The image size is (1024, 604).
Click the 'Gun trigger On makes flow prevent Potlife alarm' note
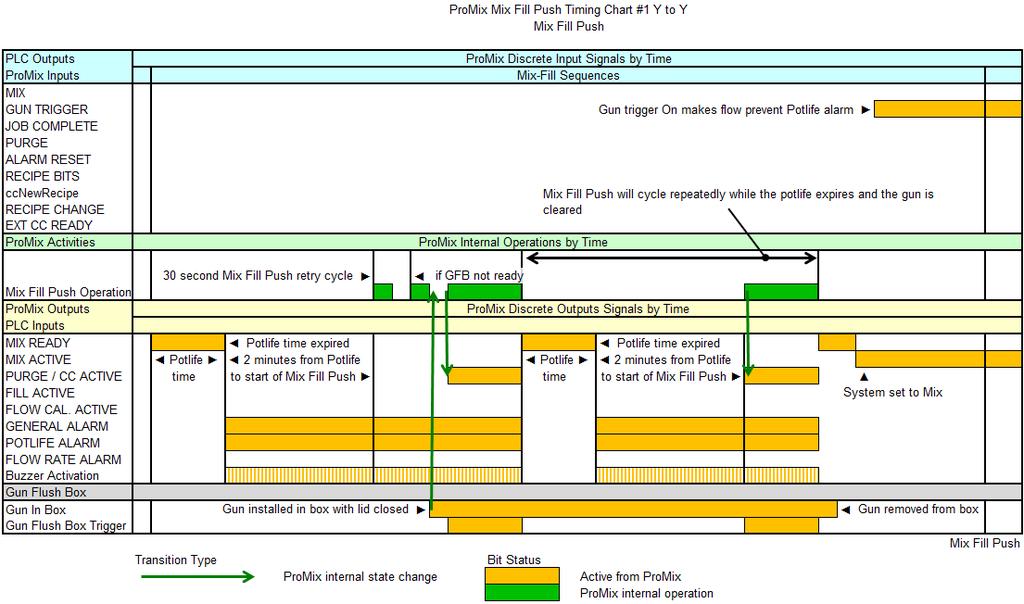[726, 110]
